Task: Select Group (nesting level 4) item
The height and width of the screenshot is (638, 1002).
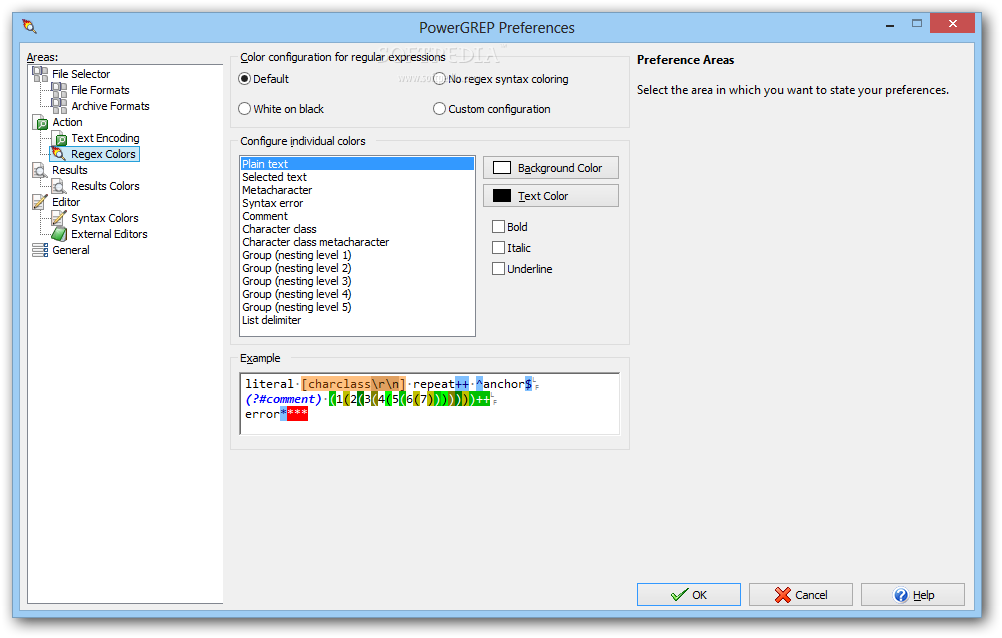Action: [357, 294]
